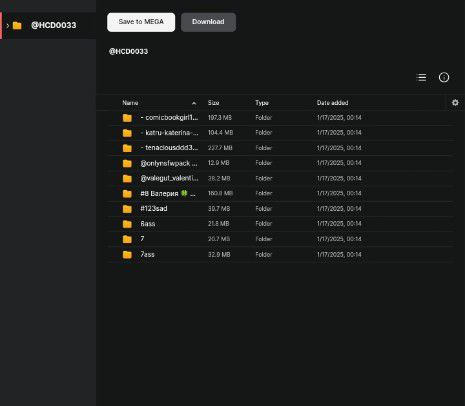
Task: Sort by Date added column
Action: pos(332,103)
